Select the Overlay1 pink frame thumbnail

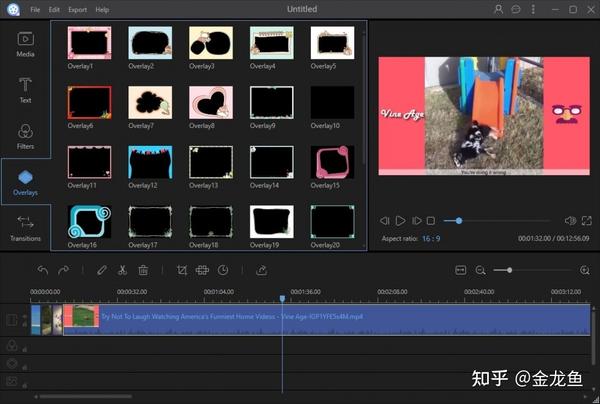[90, 43]
